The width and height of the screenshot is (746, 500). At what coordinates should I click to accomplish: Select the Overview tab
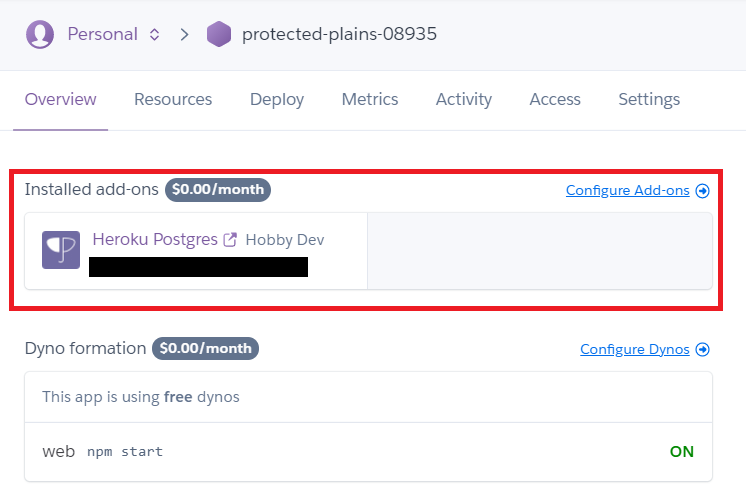point(60,99)
